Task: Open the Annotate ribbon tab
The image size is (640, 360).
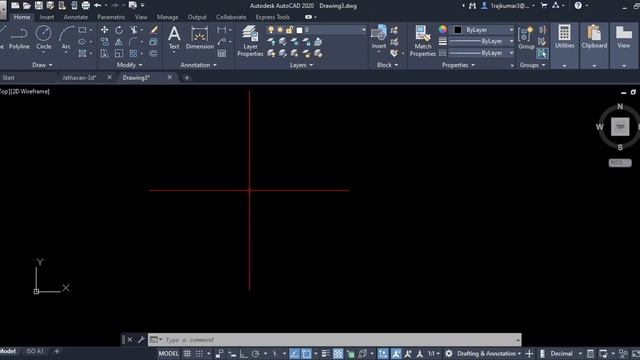Action: click(76, 17)
